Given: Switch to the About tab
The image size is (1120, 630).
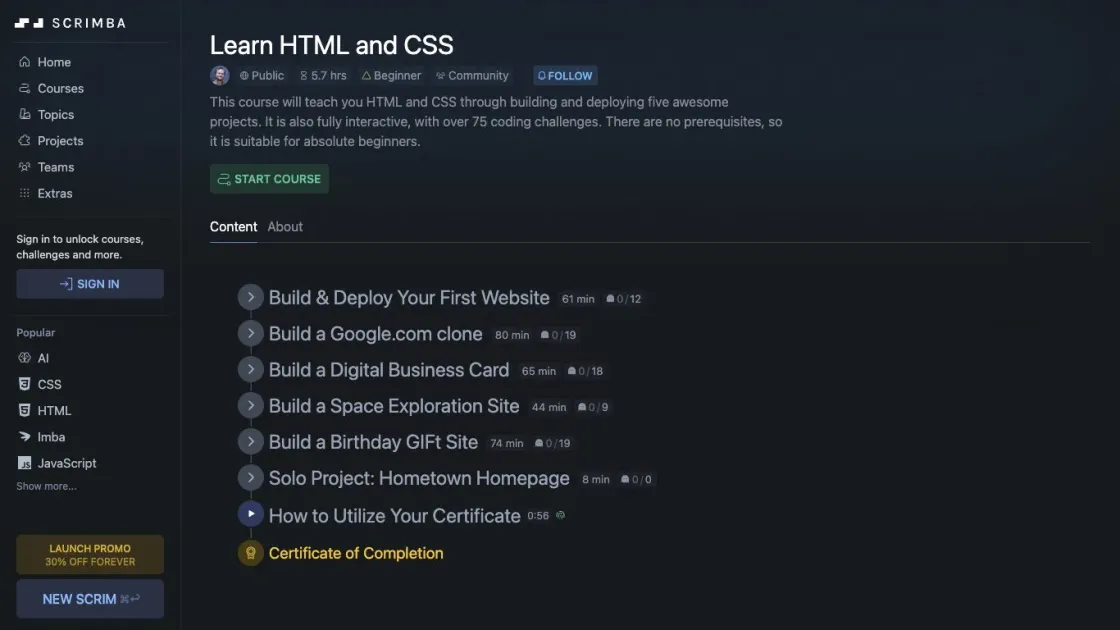Looking at the screenshot, I should point(285,226).
